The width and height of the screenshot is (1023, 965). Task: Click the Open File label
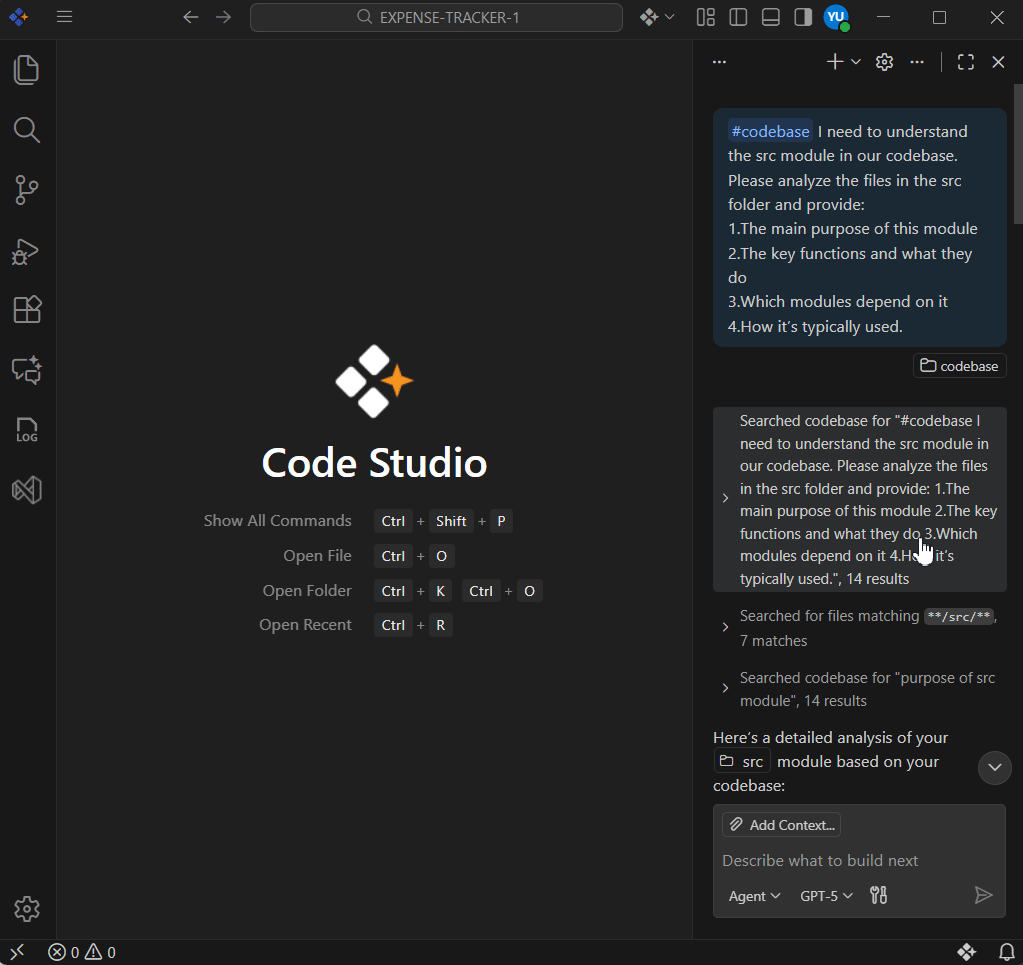317,556
